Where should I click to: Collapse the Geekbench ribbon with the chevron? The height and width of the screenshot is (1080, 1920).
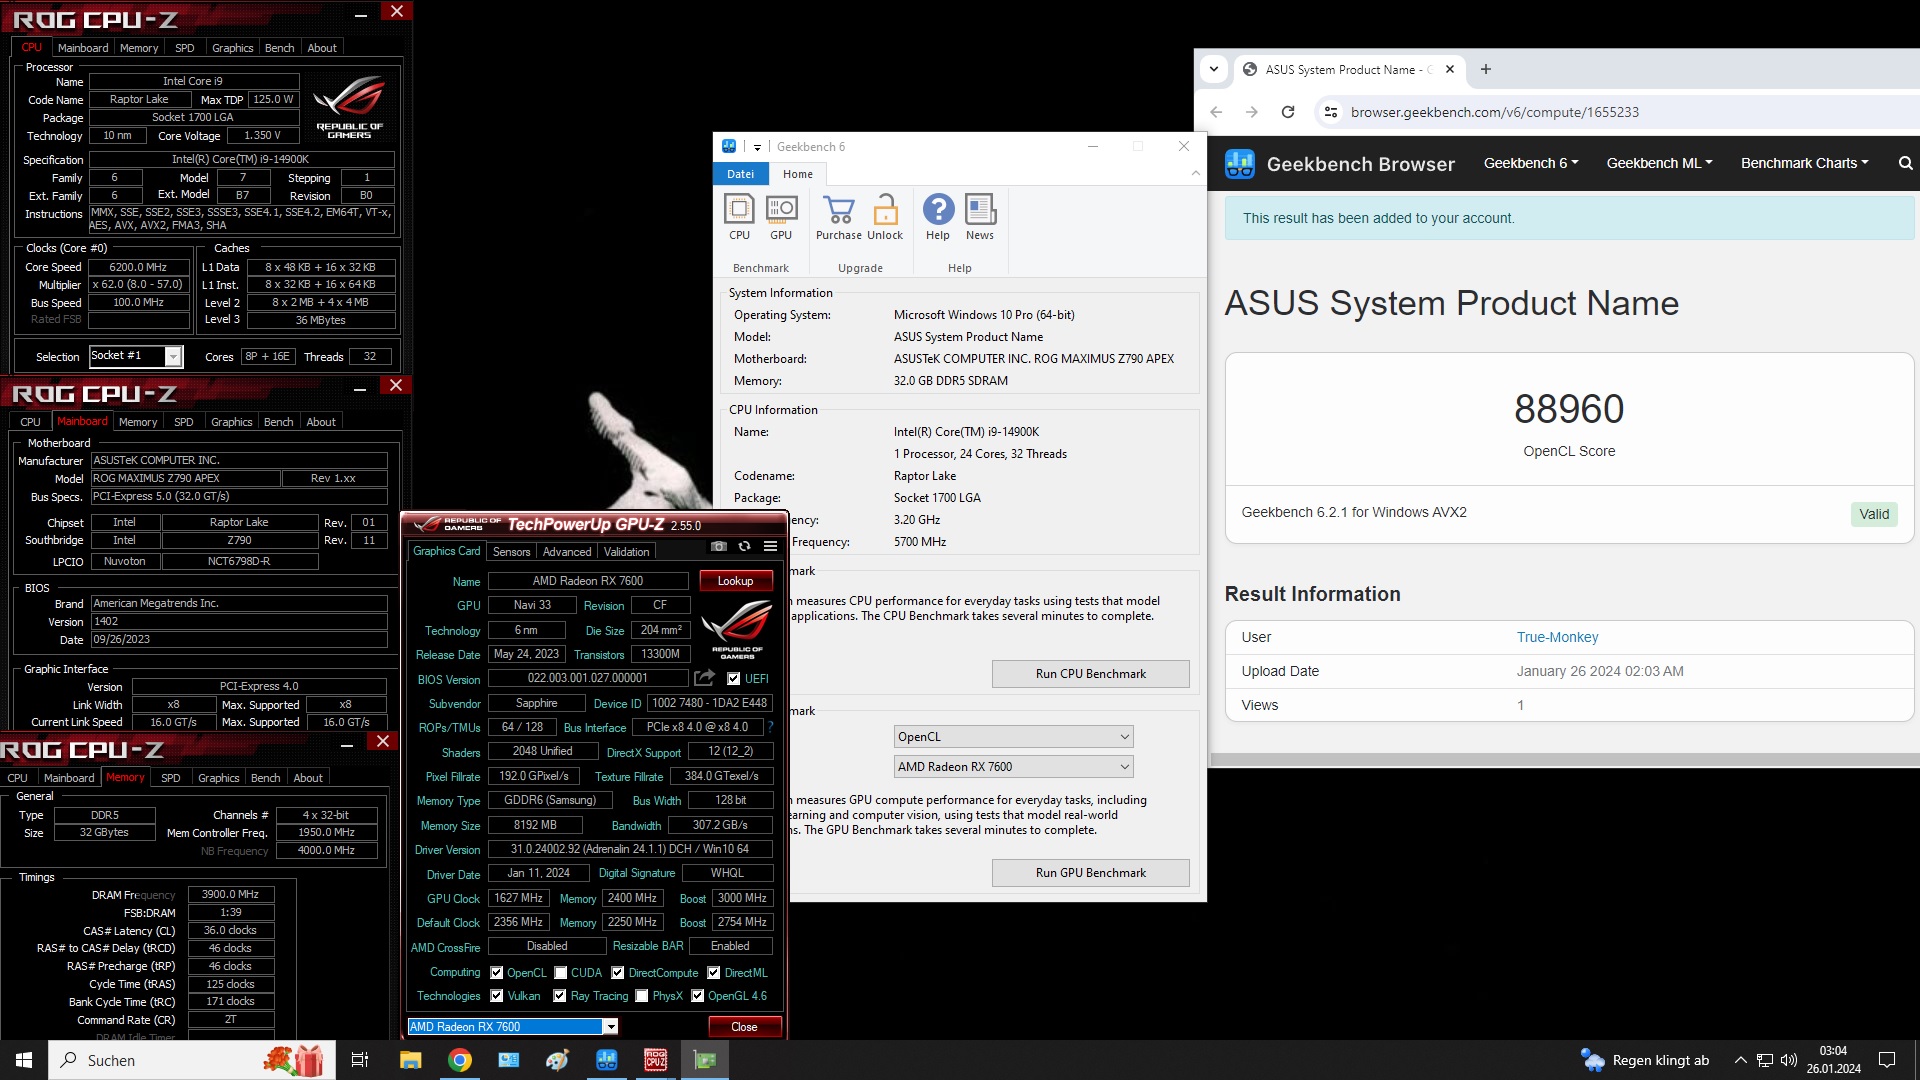[x=1195, y=174]
